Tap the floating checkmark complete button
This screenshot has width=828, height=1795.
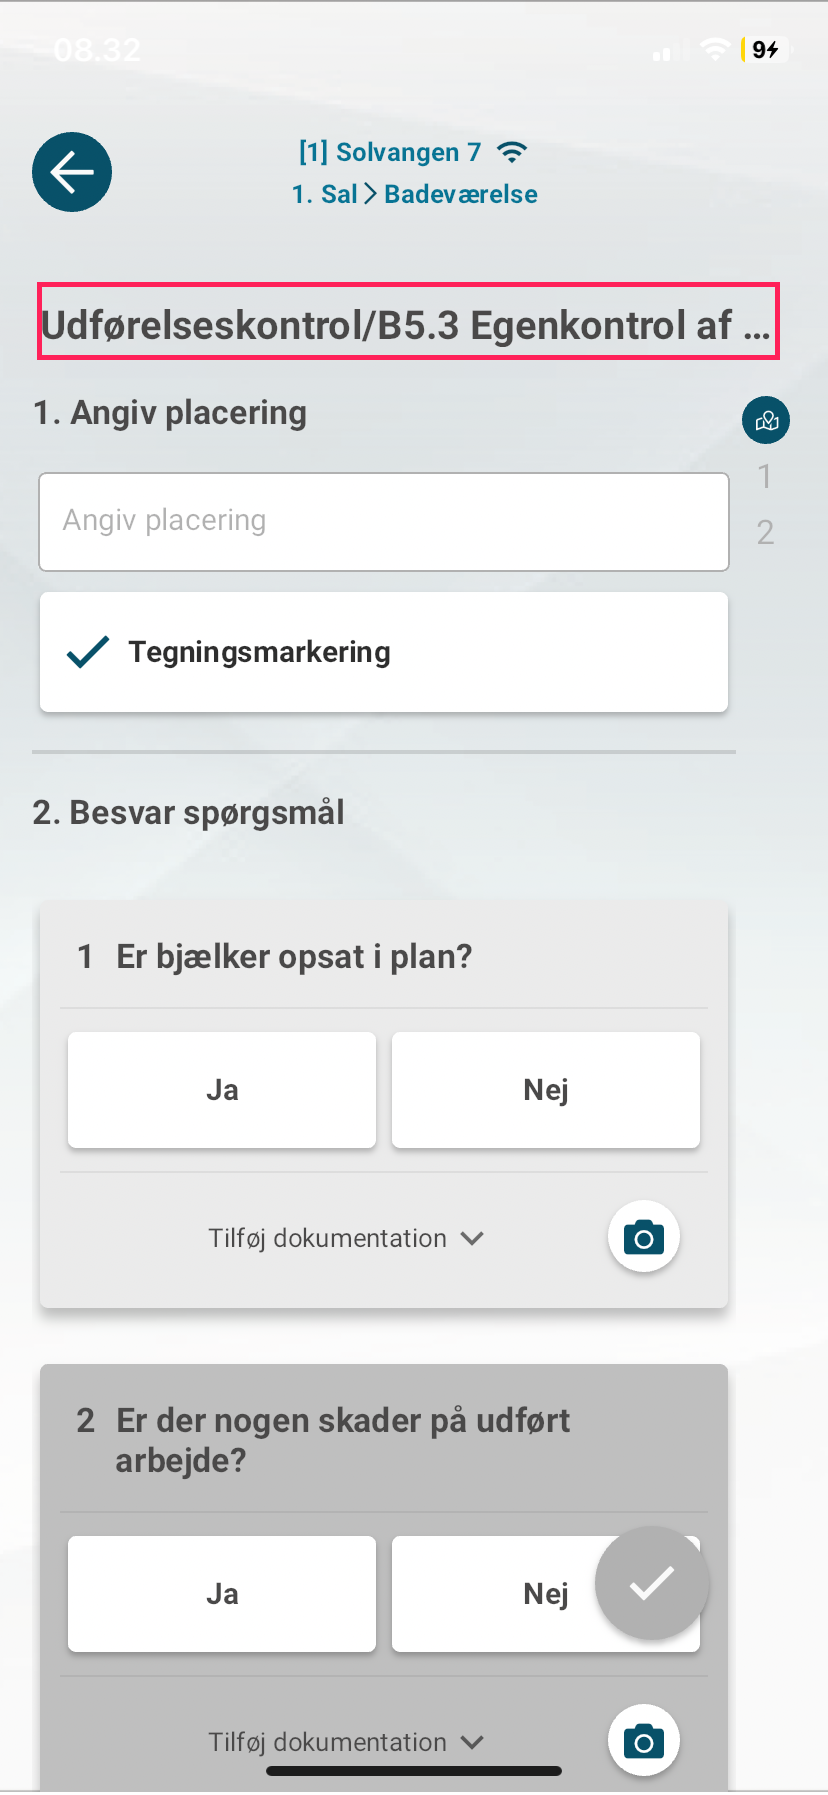pyautogui.click(x=652, y=1583)
